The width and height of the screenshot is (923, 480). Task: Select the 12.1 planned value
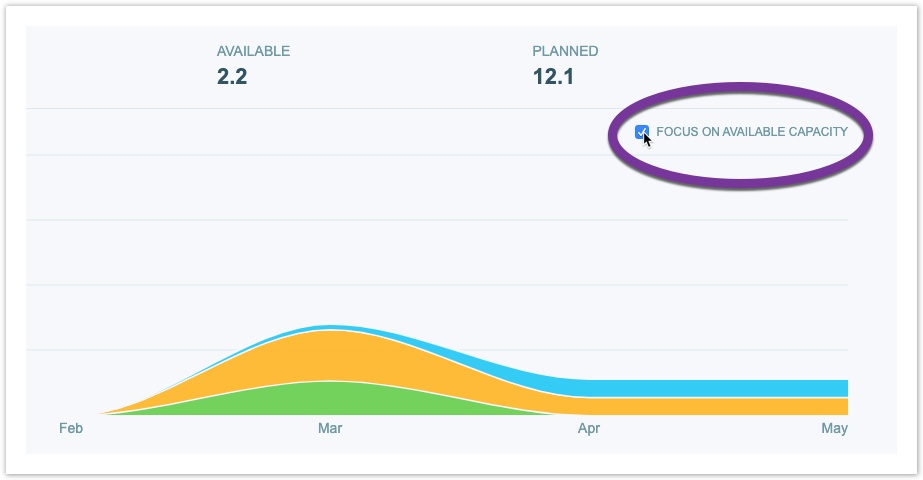[553, 76]
